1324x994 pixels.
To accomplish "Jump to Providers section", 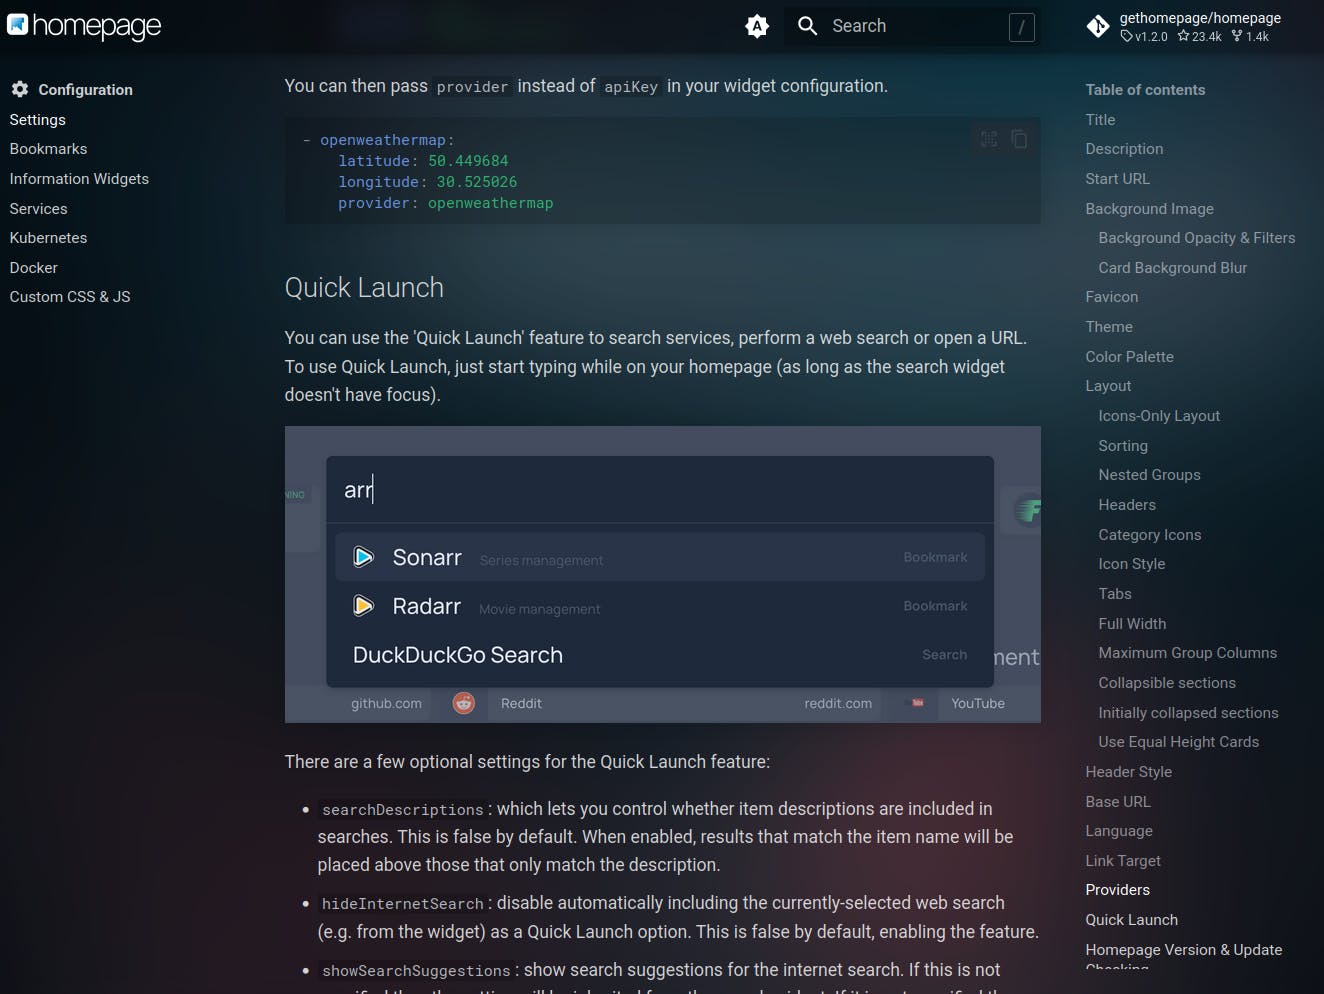I will 1117,890.
